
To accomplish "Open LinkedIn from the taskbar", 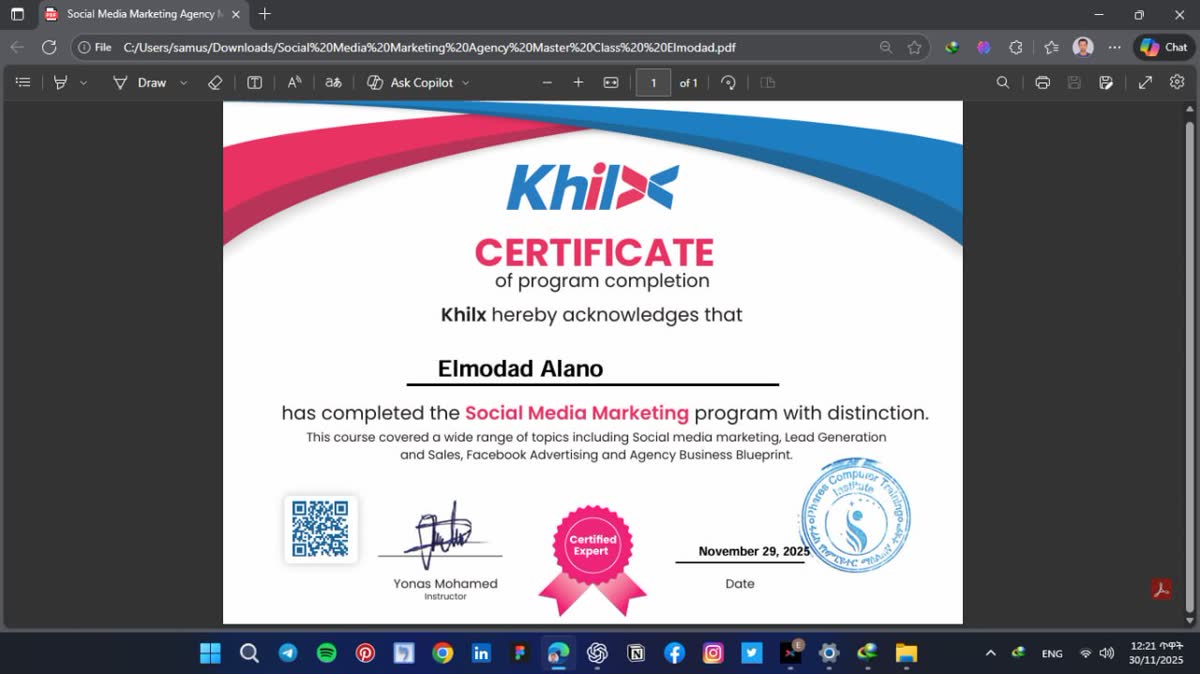I will [481, 653].
